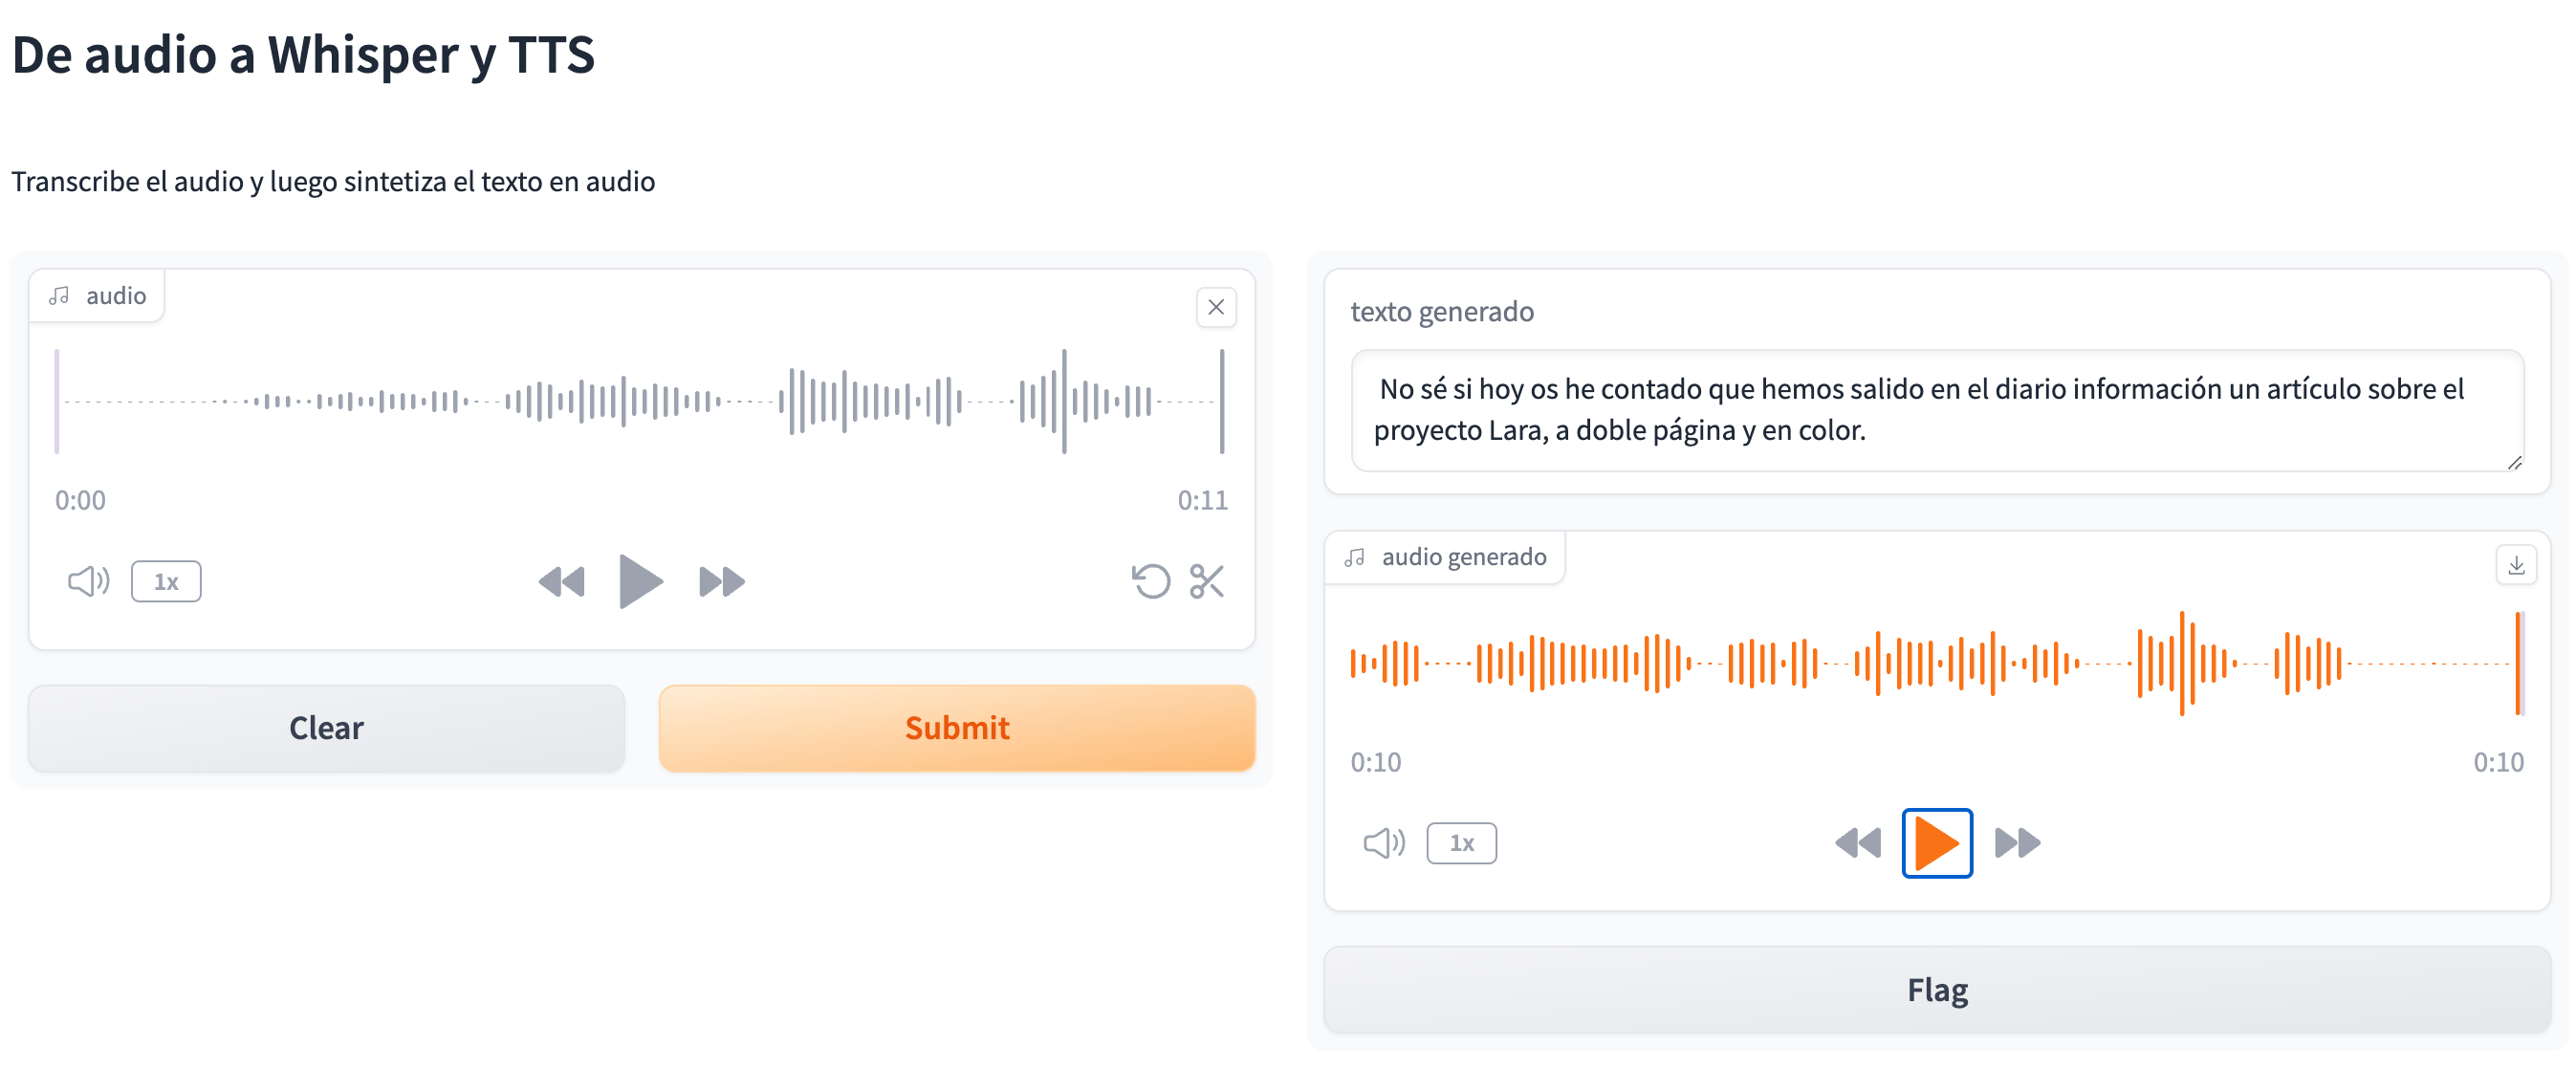This screenshot has height=1069, width=2576.
Task: Click the mute speaker icon on input audio
Action: pyautogui.click(x=82, y=579)
